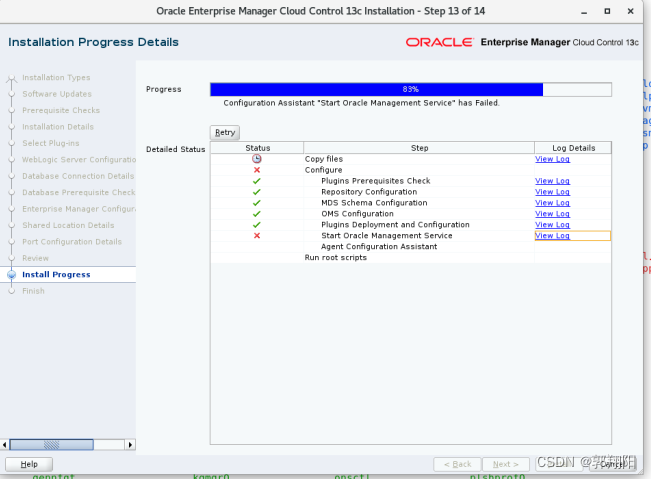Open View Log for Repository Configuration
Screen dimensions: 651x479
tap(552, 192)
